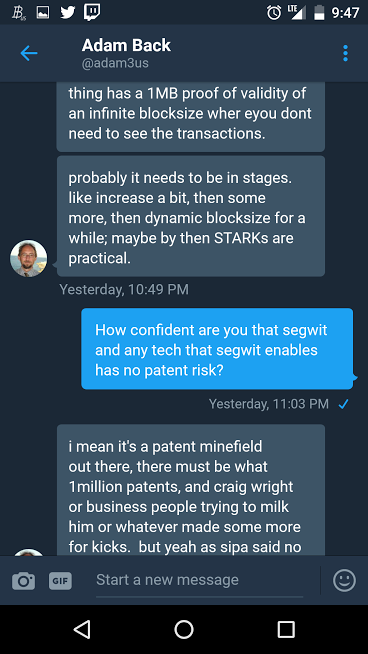
Task: Tap the Android back navigation button
Action: 82,629
